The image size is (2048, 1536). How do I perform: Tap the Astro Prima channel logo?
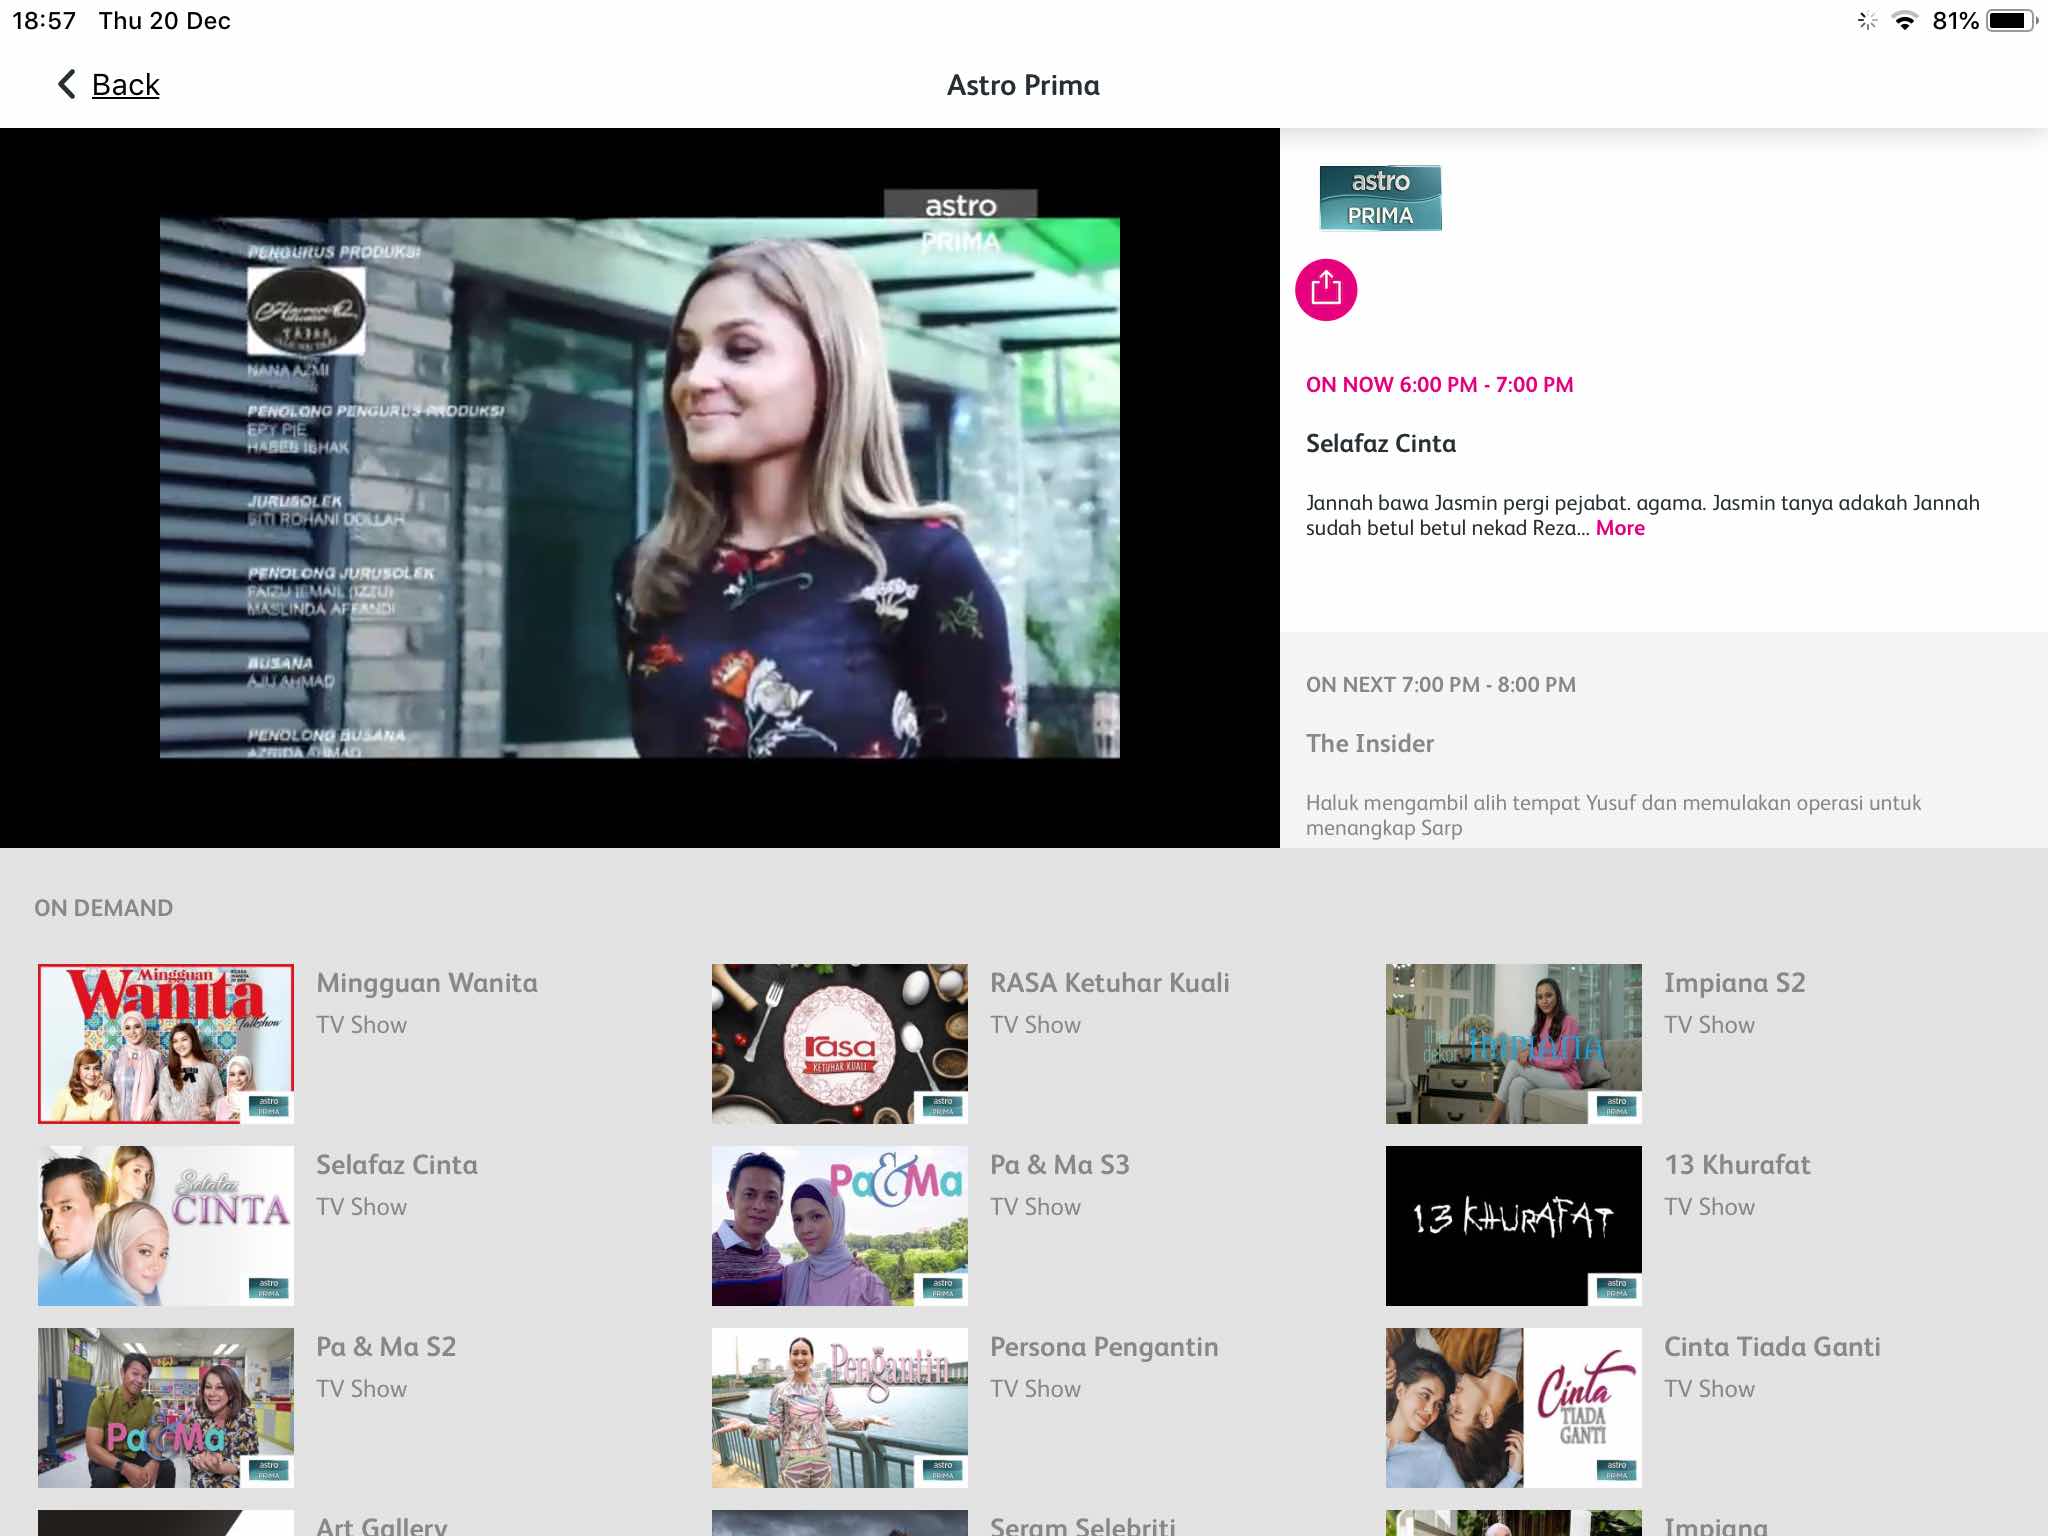click(1380, 198)
